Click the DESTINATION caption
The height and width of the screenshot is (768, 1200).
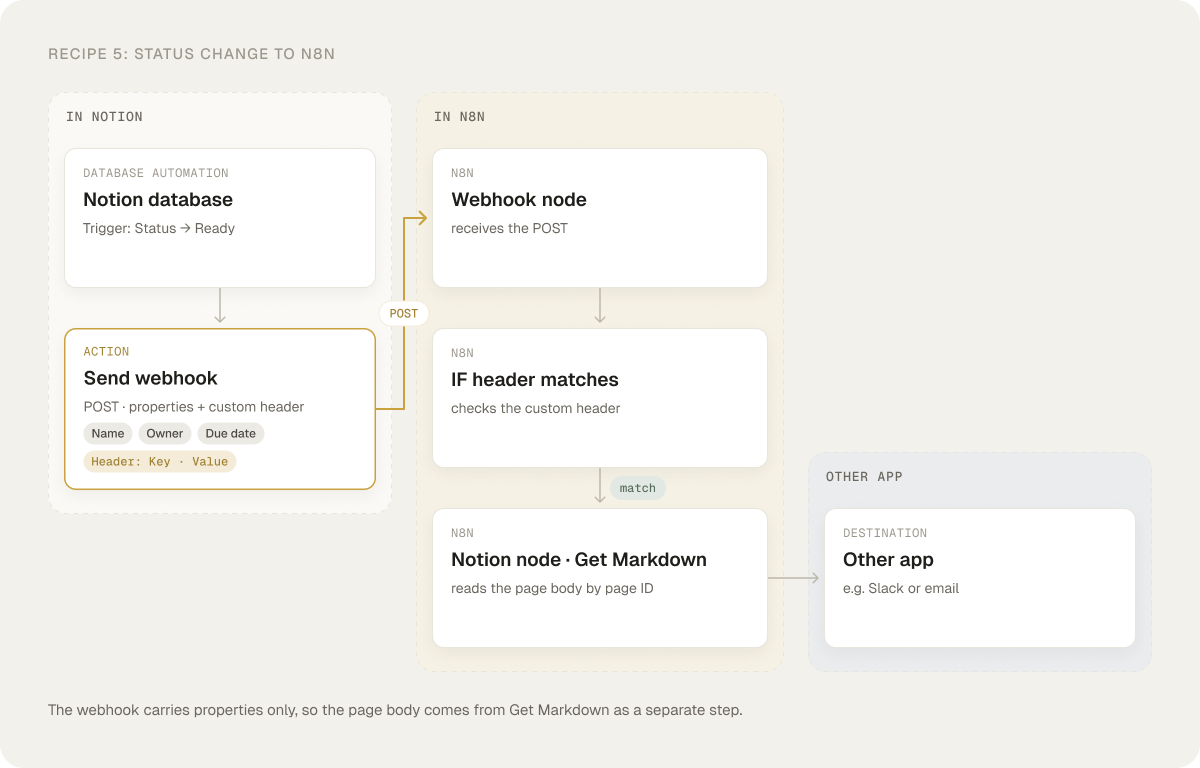point(885,533)
